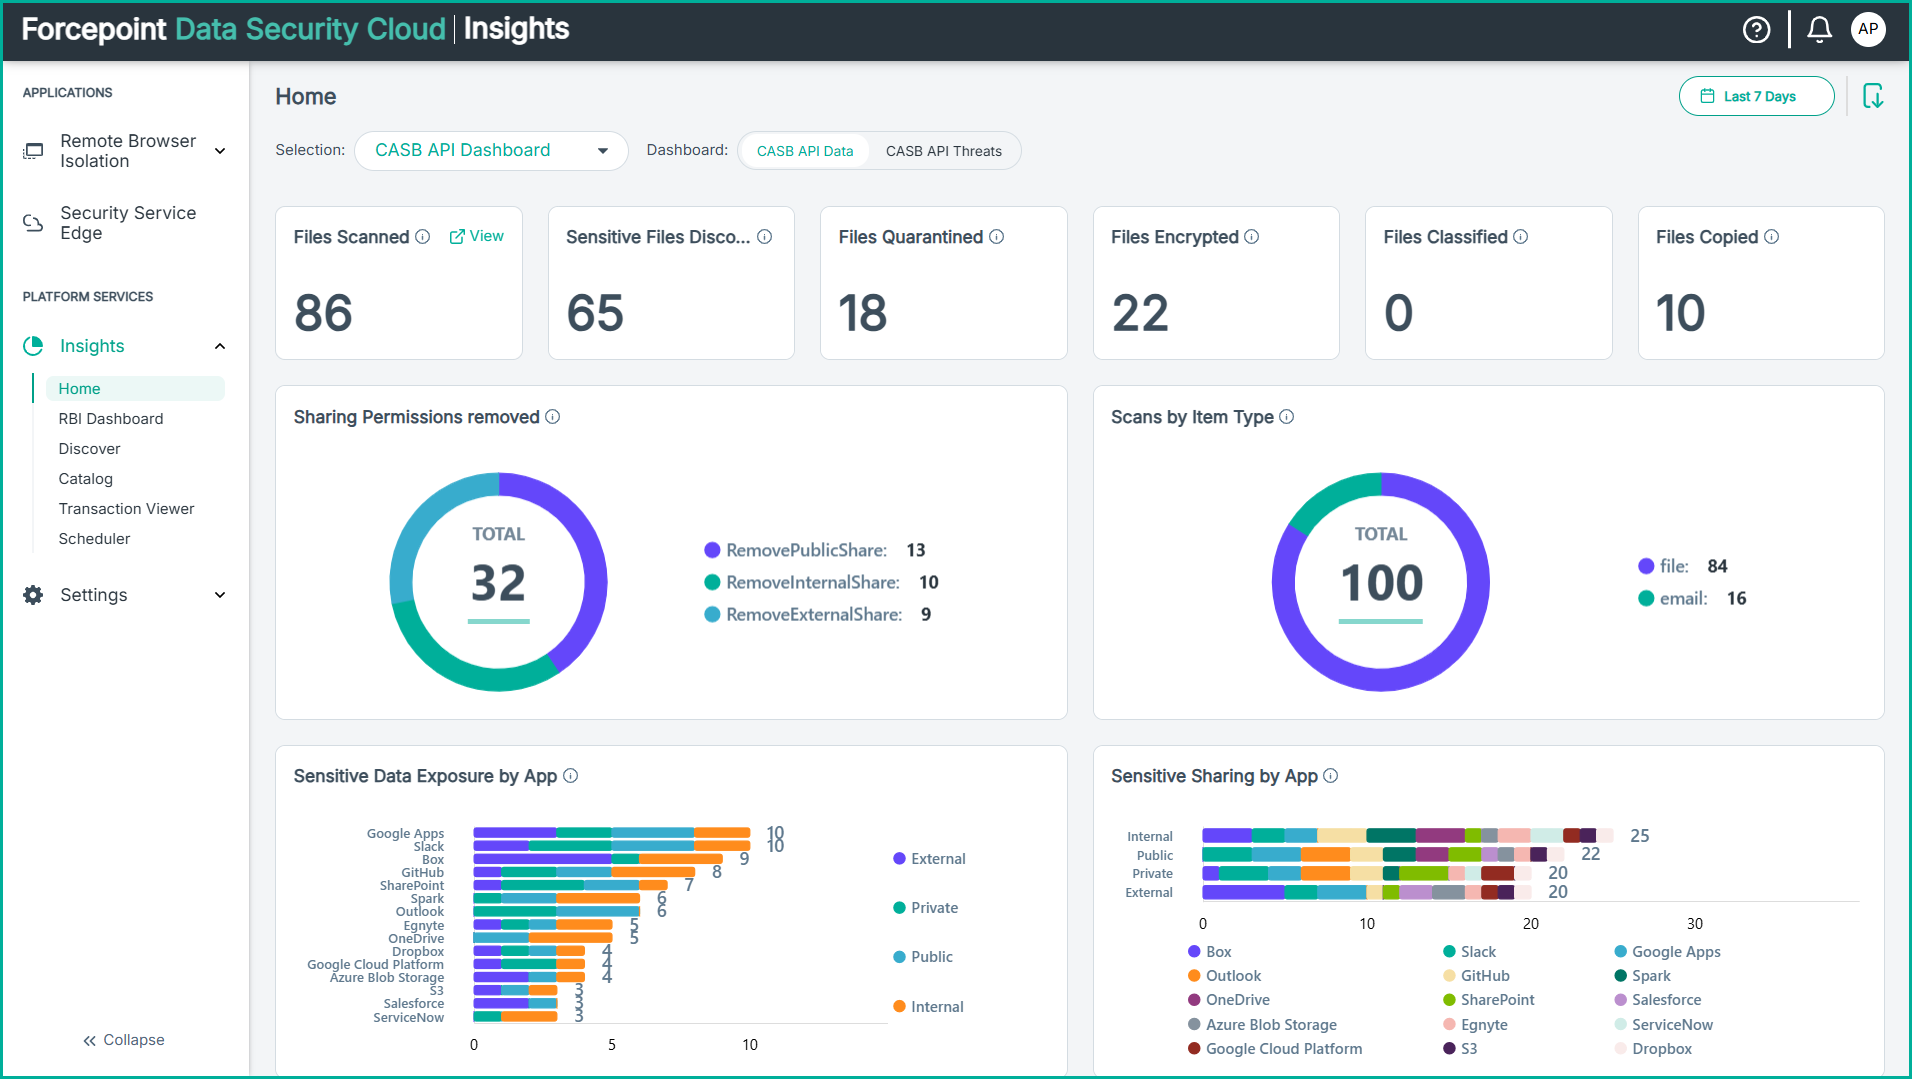Click the Last 7 Days date range button
This screenshot has height=1079, width=1912.
click(1756, 96)
